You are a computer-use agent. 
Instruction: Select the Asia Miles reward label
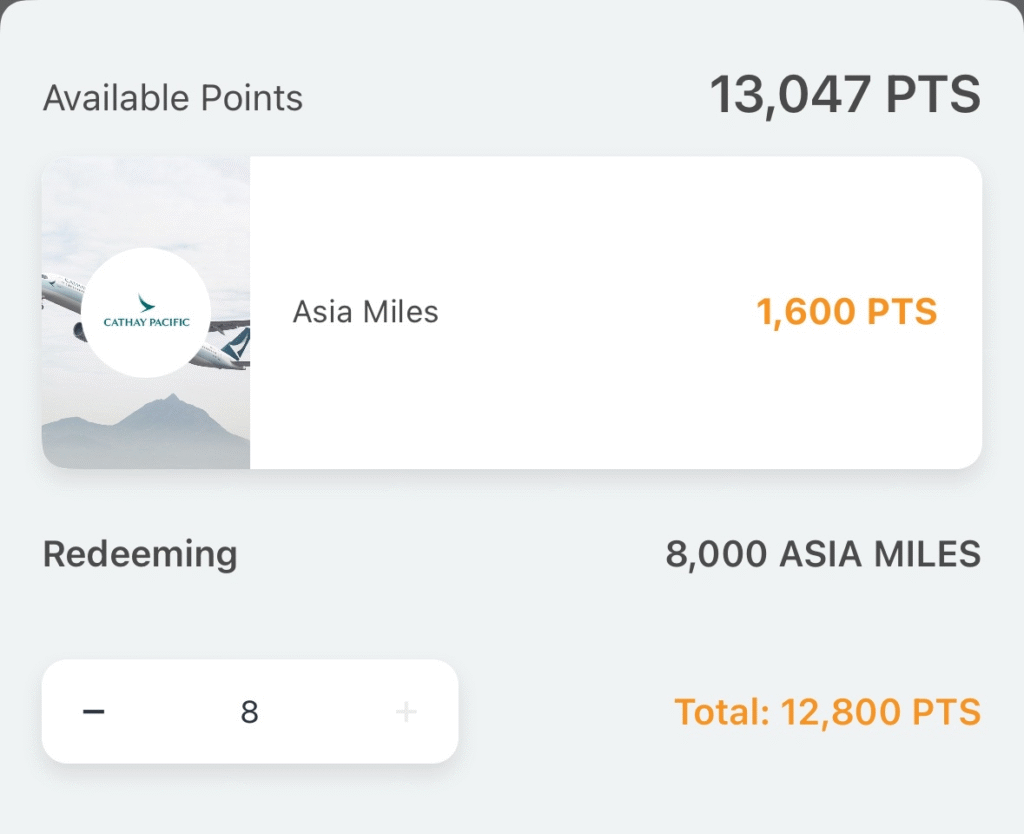click(365, 312)
